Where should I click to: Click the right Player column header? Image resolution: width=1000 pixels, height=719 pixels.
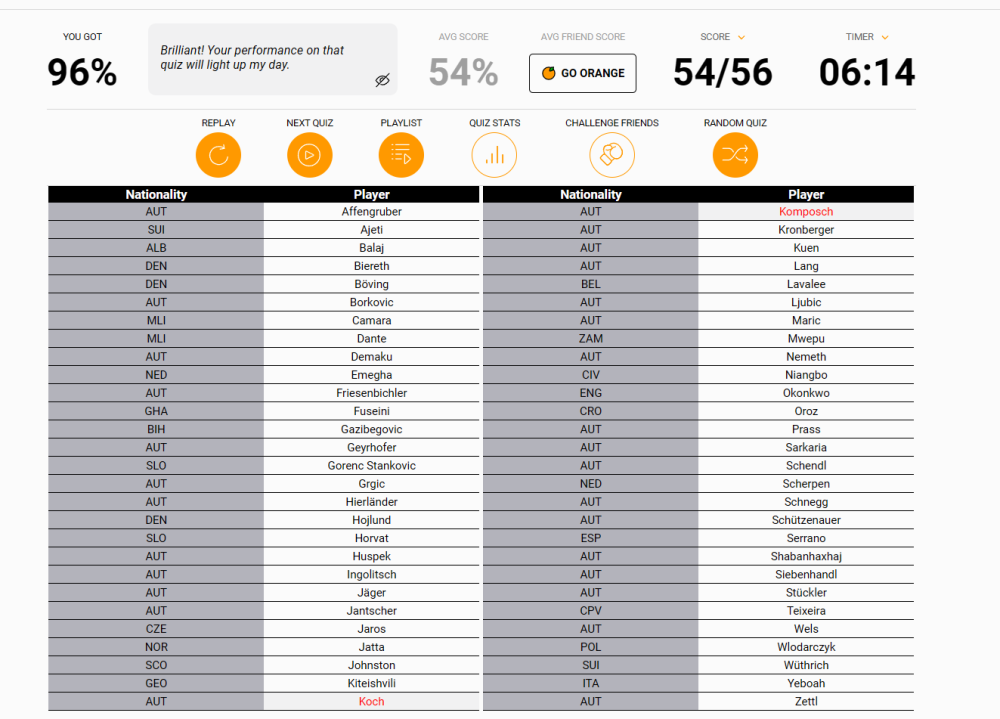click(806, 195)
